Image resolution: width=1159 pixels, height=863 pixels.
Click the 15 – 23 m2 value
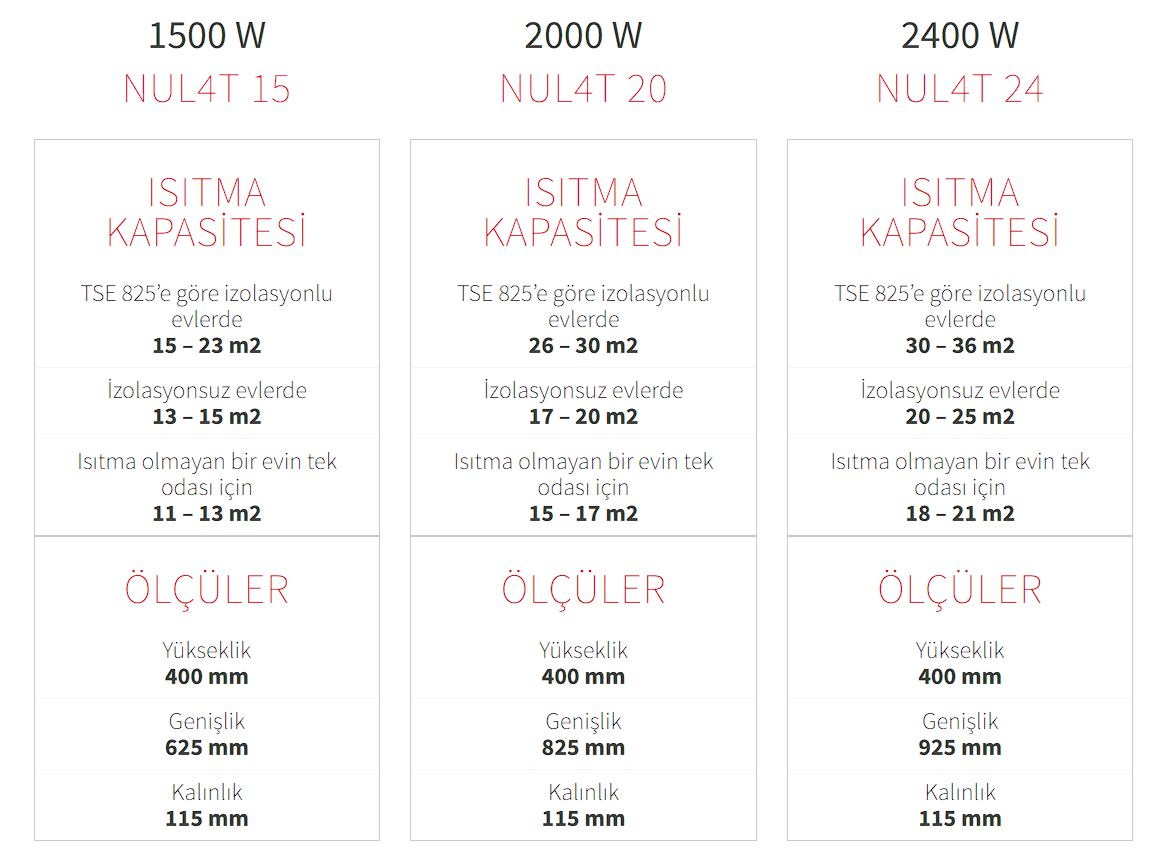point(207,346)
